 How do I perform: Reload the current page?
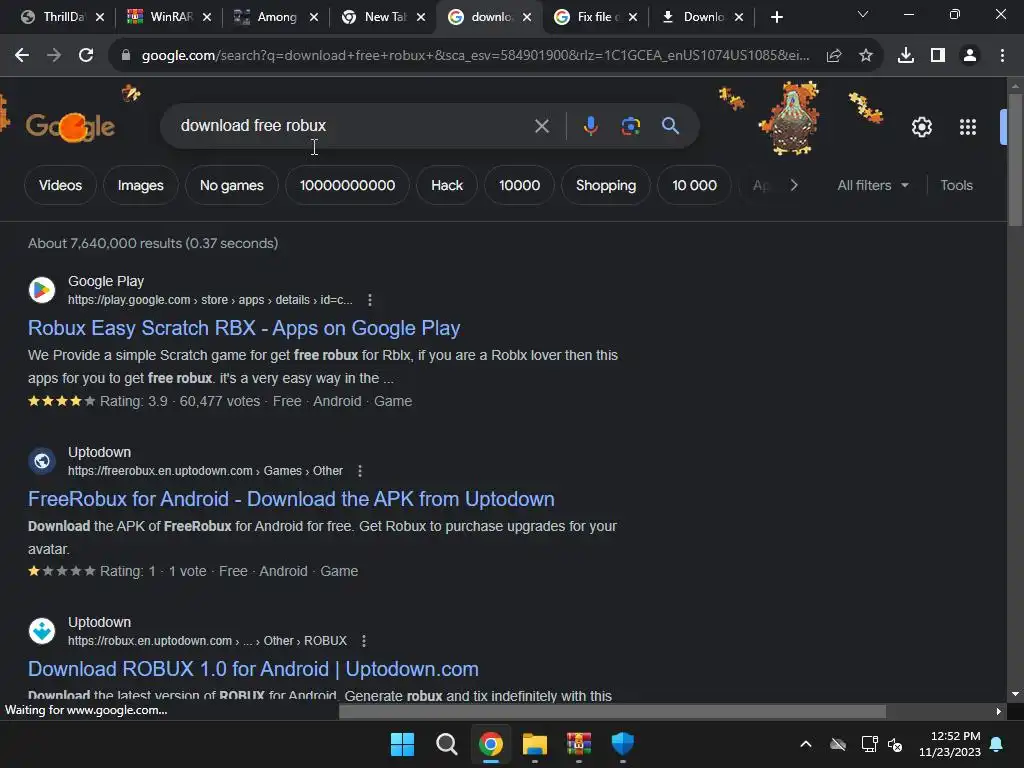[86, 56]
